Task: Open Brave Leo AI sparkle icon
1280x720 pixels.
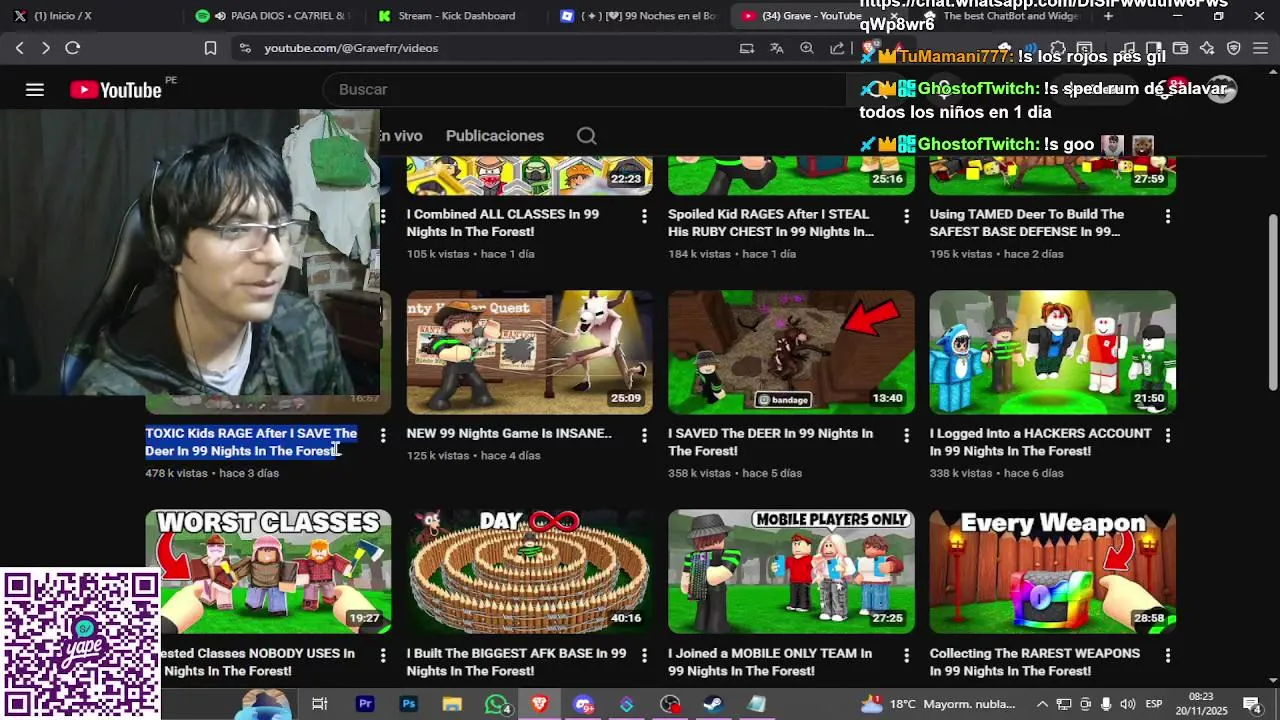Action: pos(1207,48)
